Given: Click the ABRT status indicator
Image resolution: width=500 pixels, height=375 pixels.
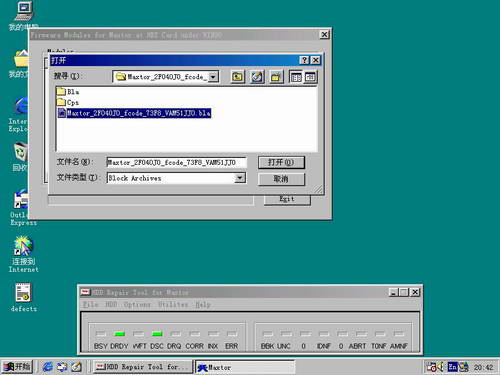Looking at the screenshot, I should click(361, 334).
